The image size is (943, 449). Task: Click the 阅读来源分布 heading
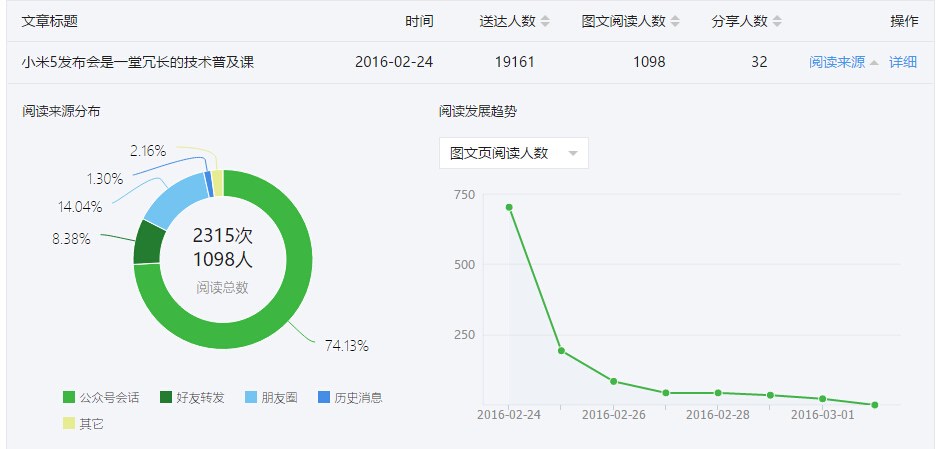click(x=61, y=111)
